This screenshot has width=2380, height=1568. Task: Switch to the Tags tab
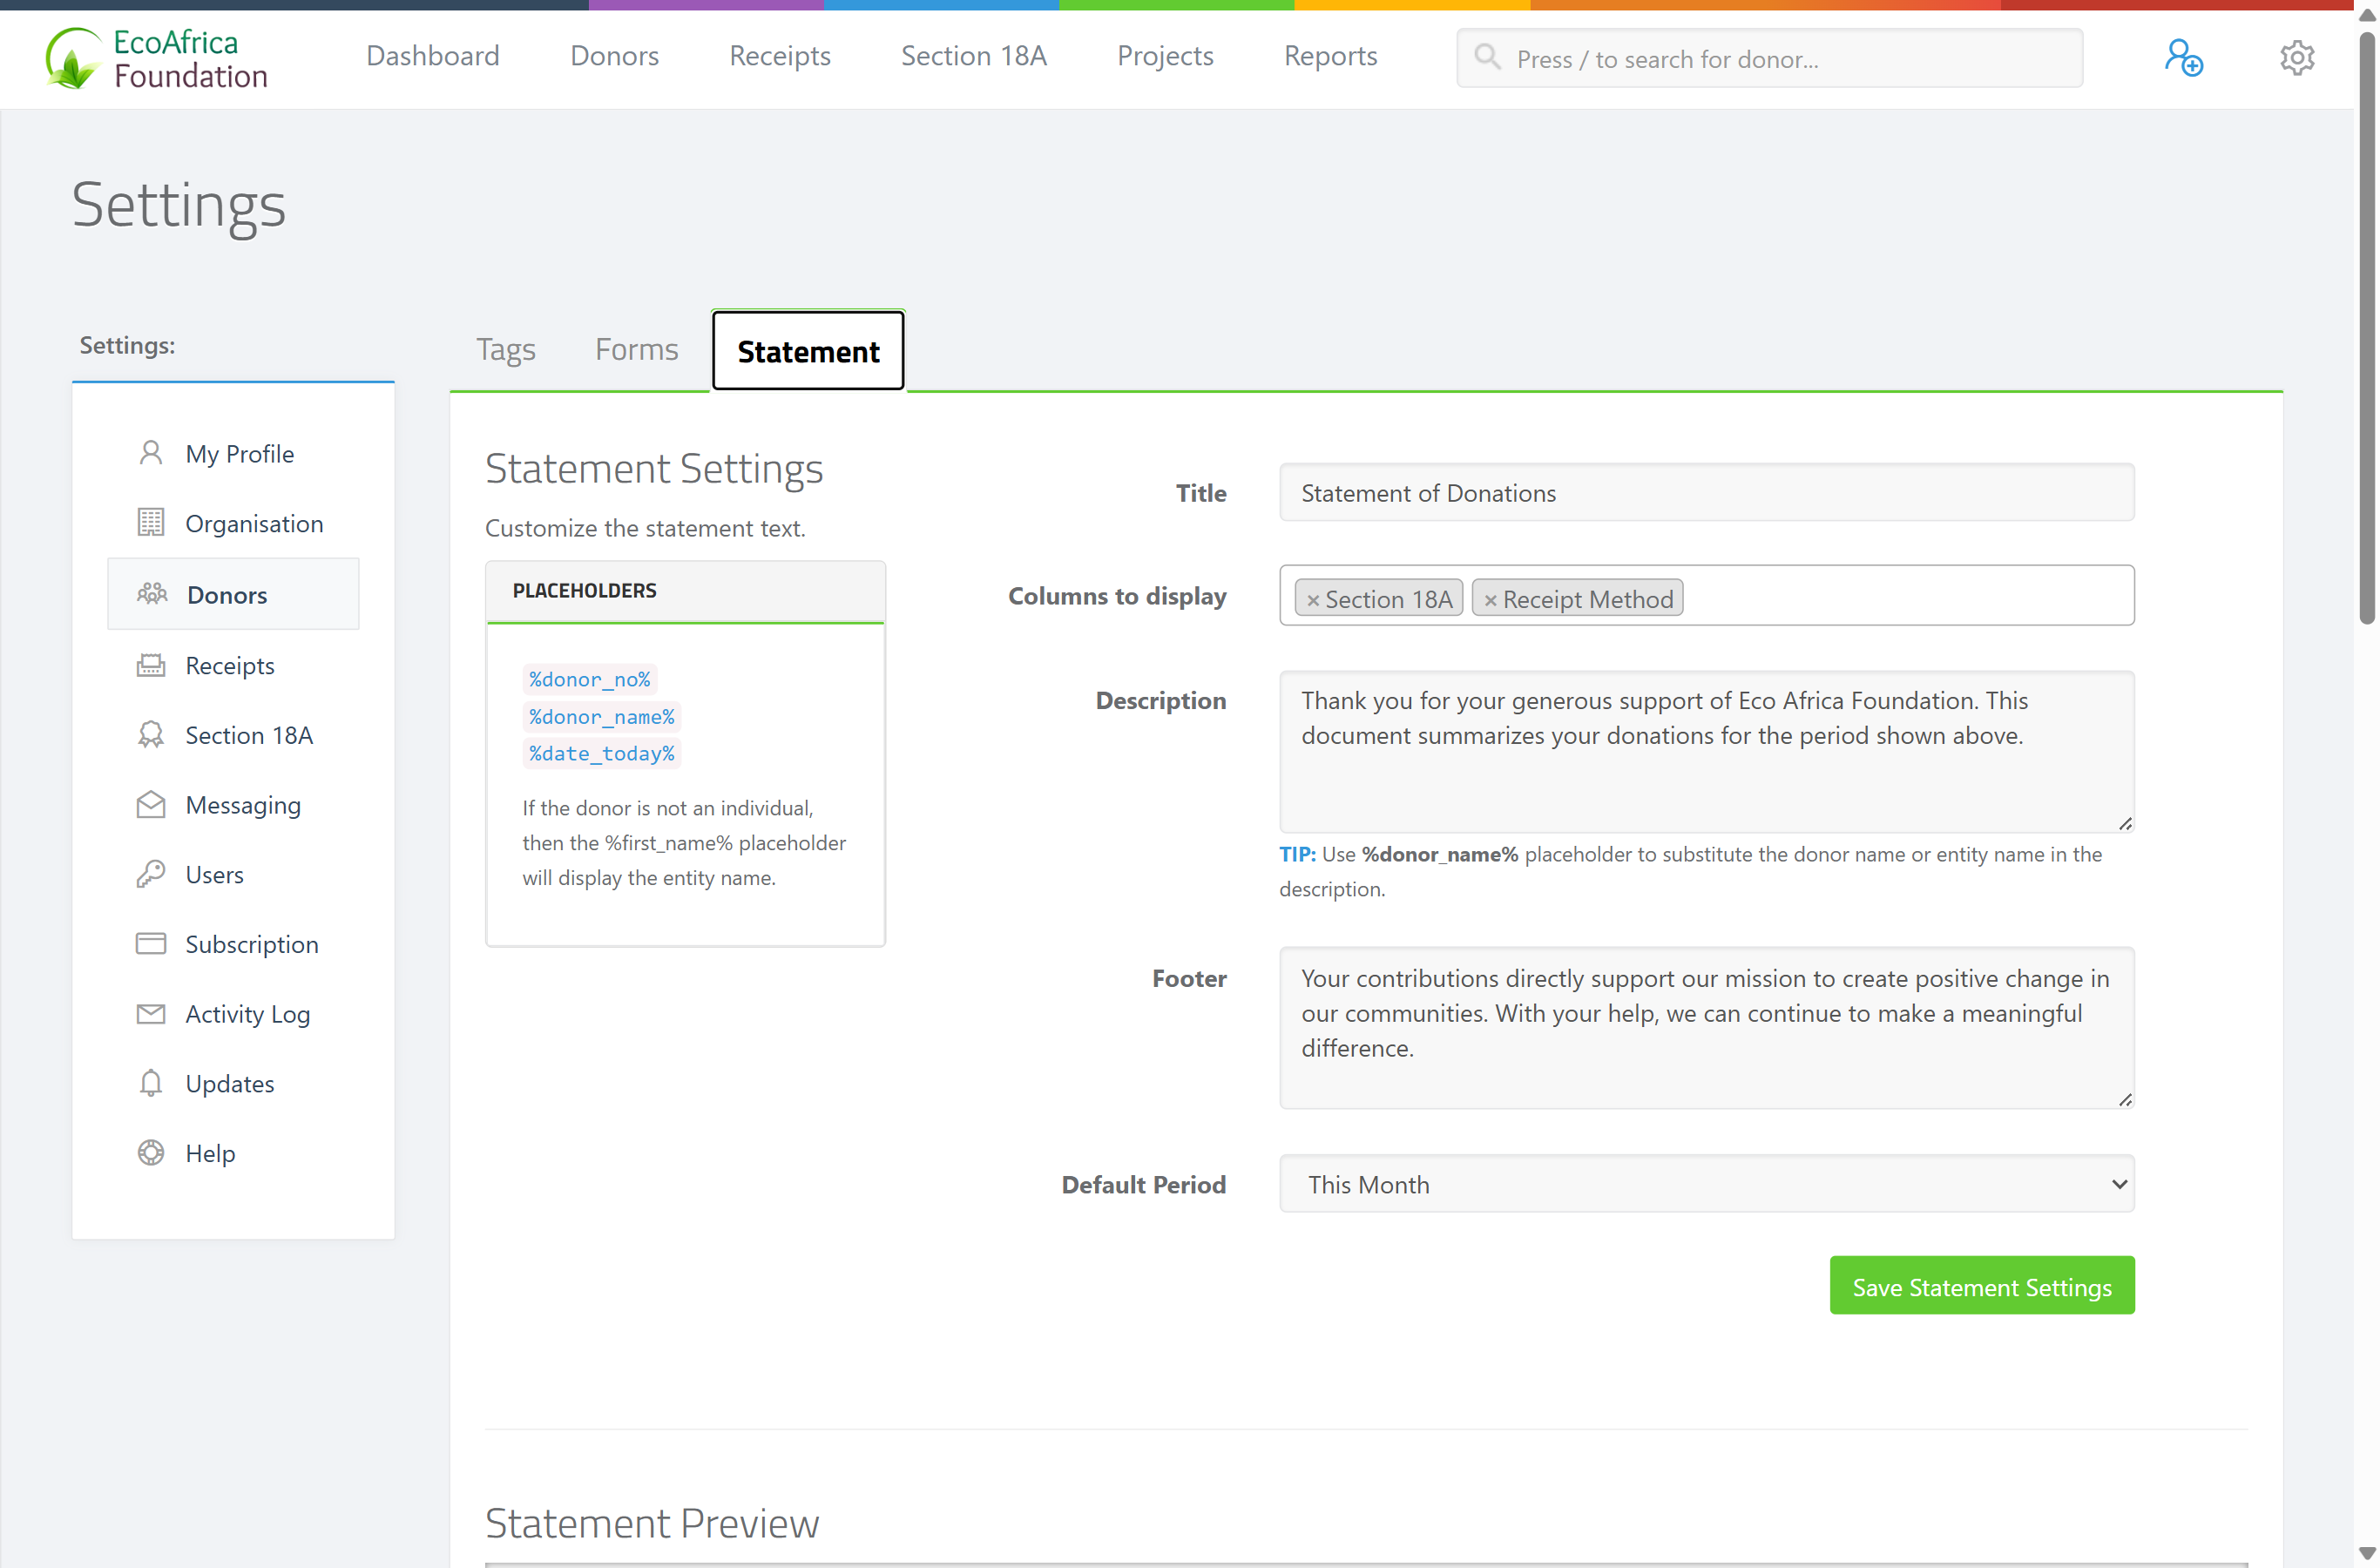click(506, 350)
